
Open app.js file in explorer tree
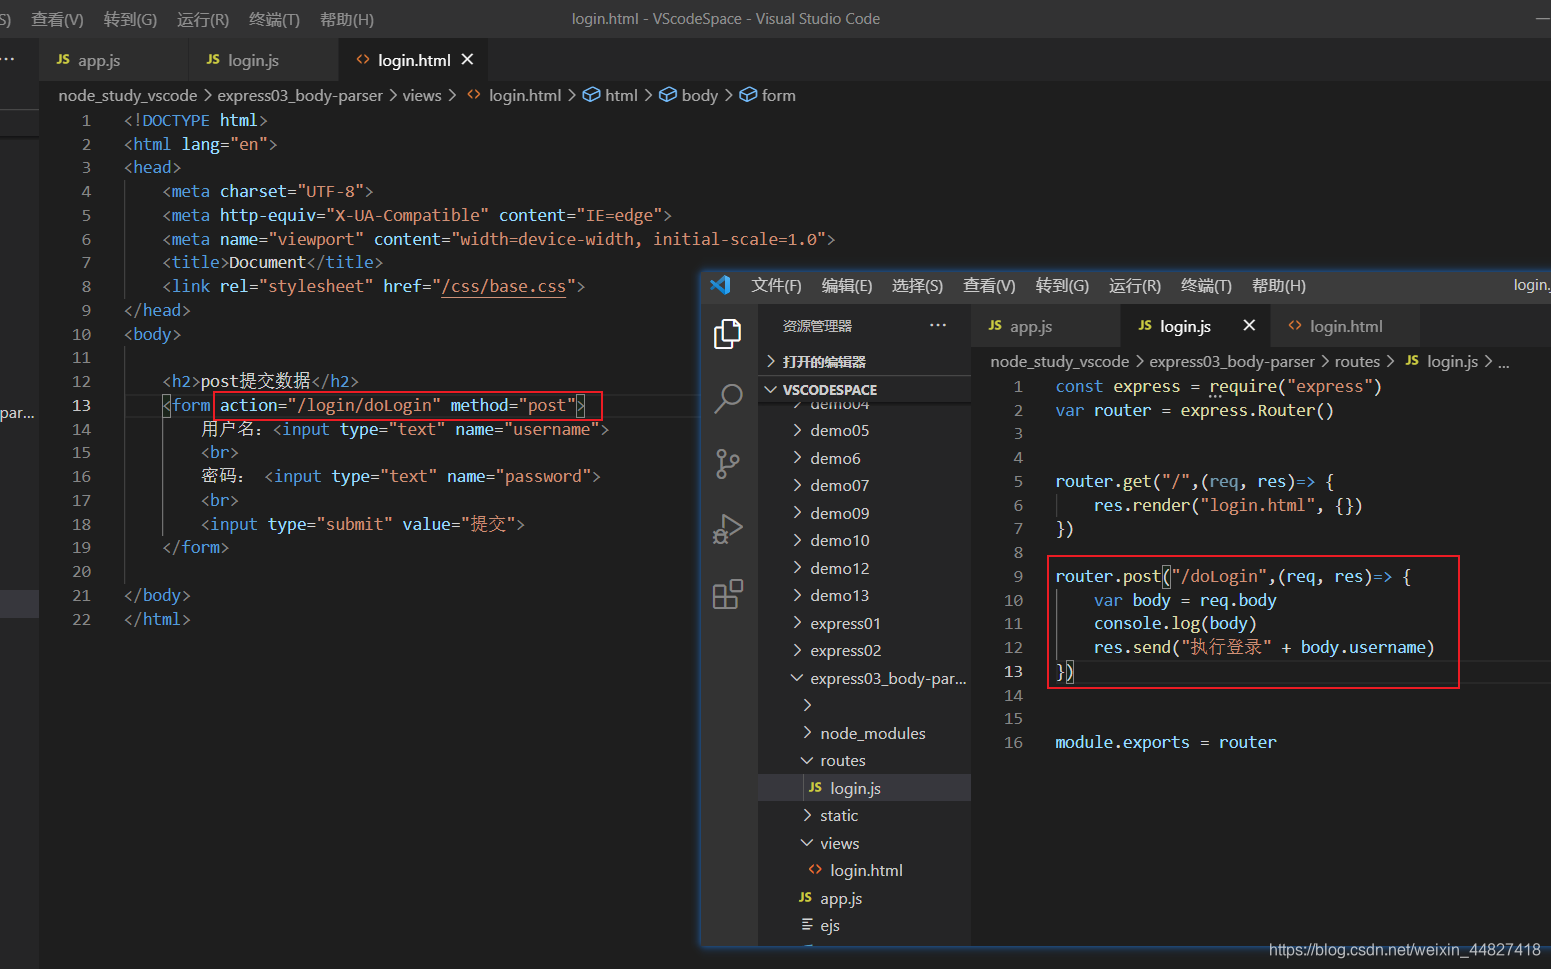pyautogui.click(x=864, y=898)
